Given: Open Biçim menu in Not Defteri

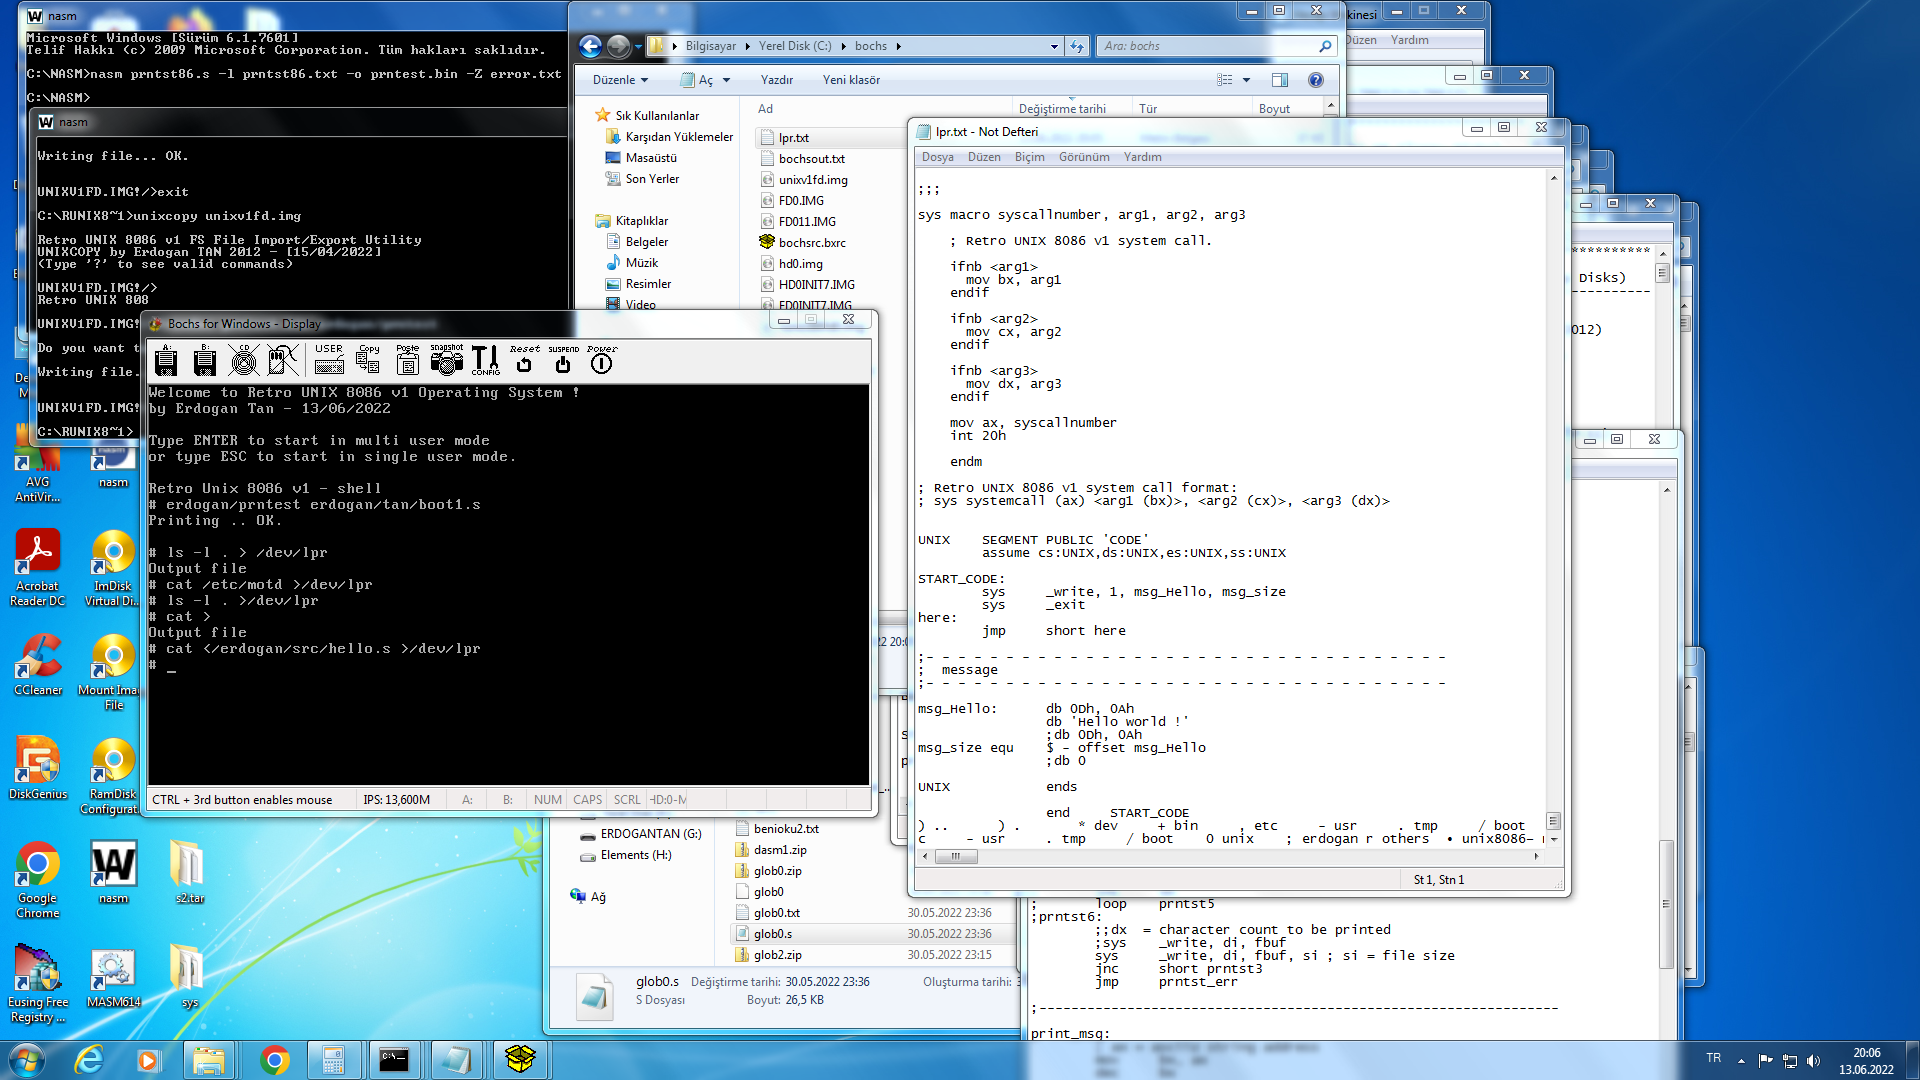Looking at the screenshot, I should click(1029, 157).
